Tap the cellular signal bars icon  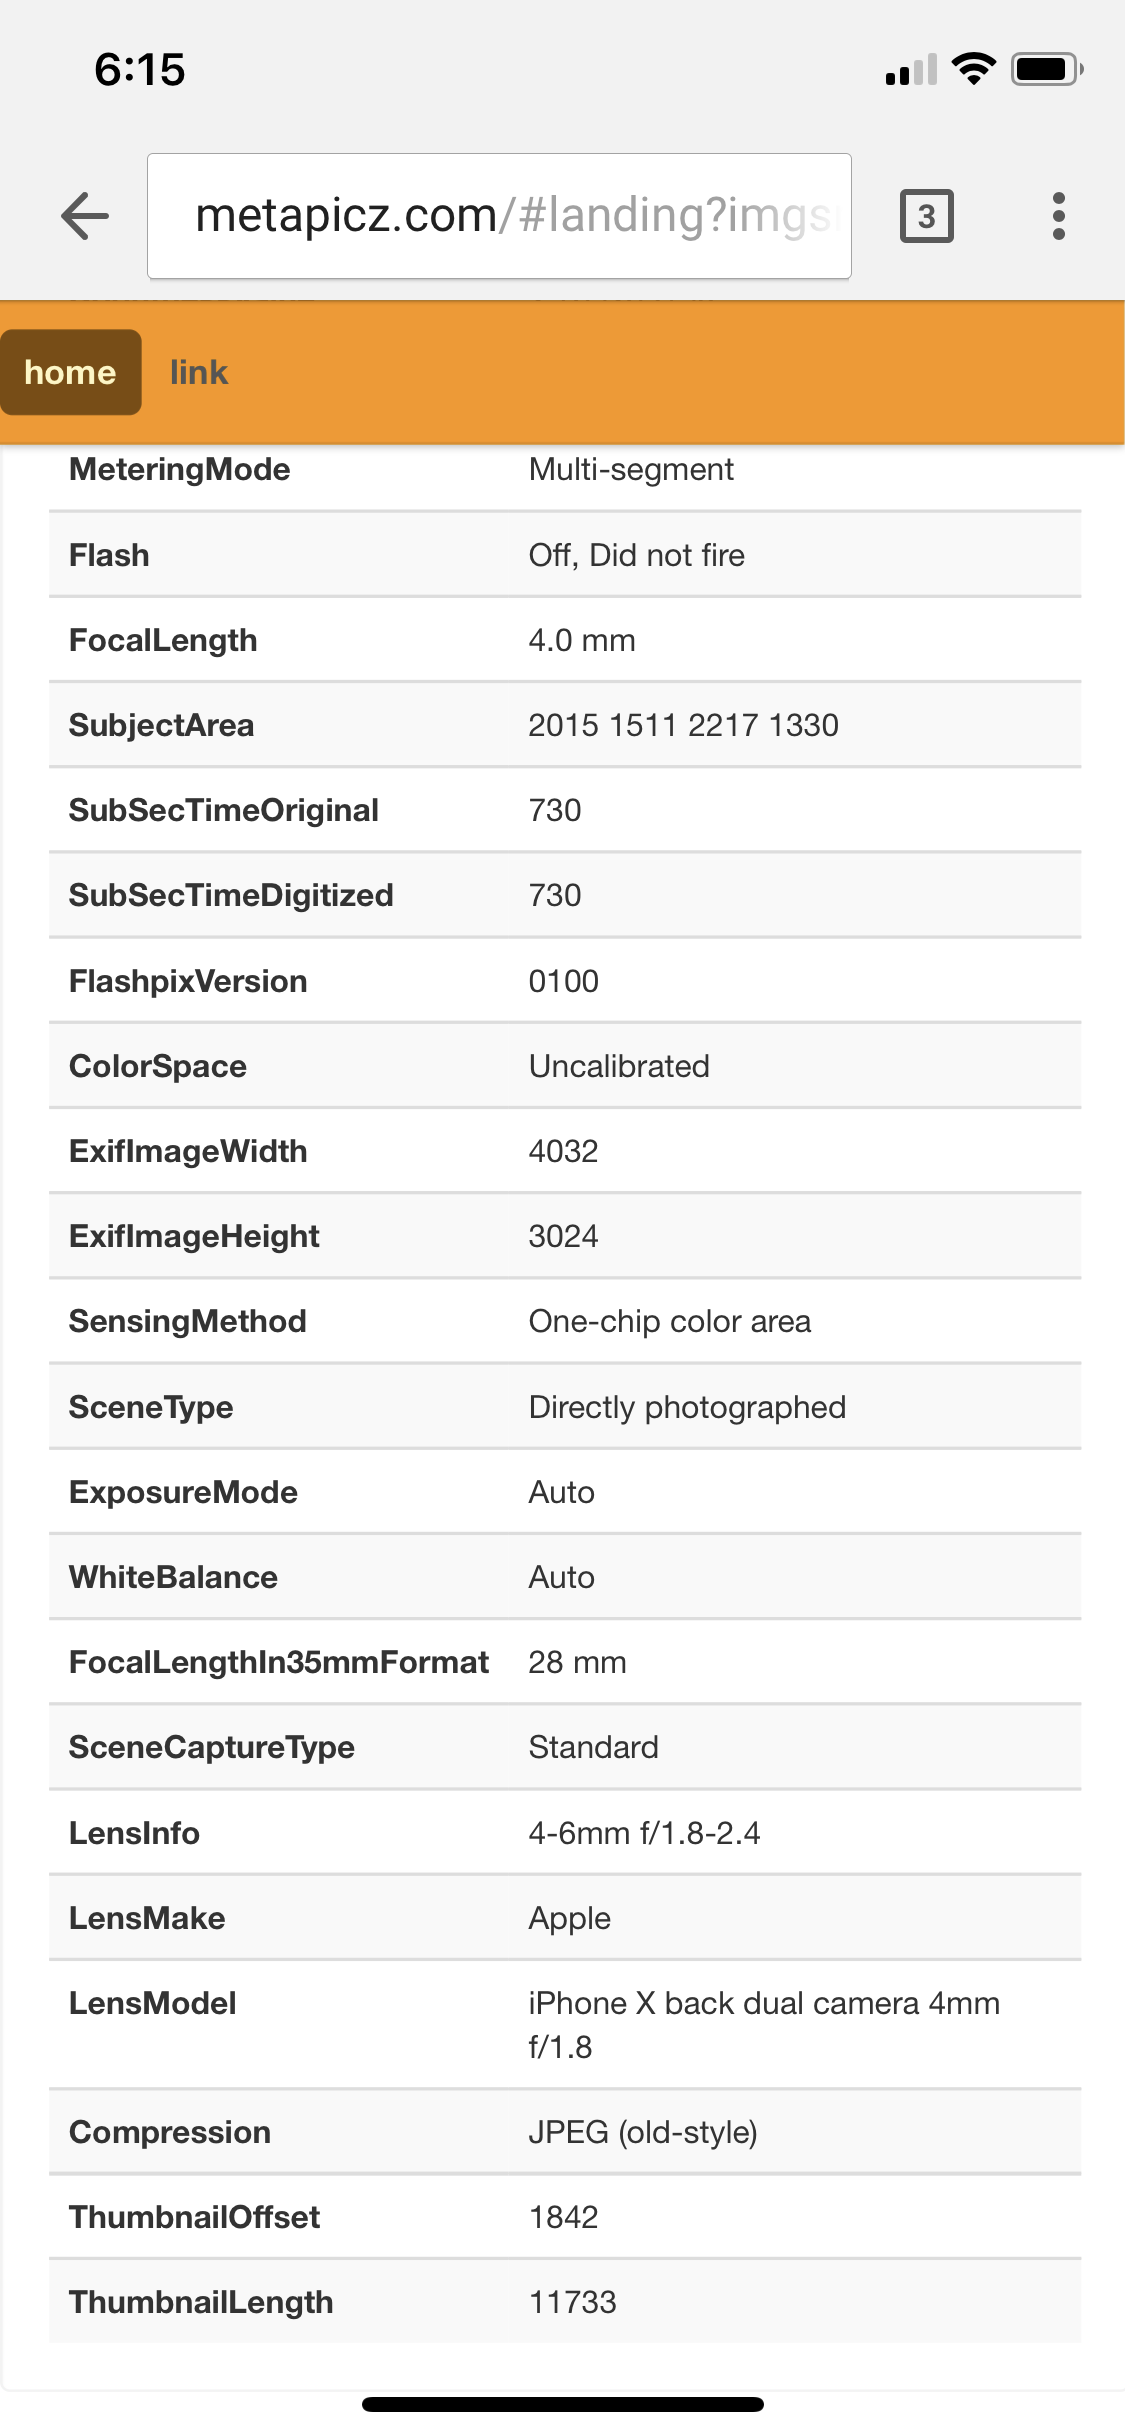pyautogui.click(x=911, y=70)
